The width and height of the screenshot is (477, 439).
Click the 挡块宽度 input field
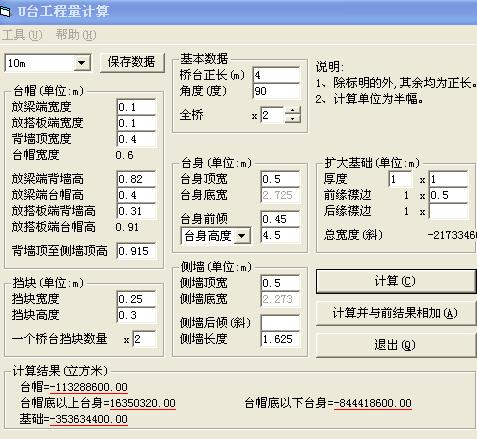point(136,299)
